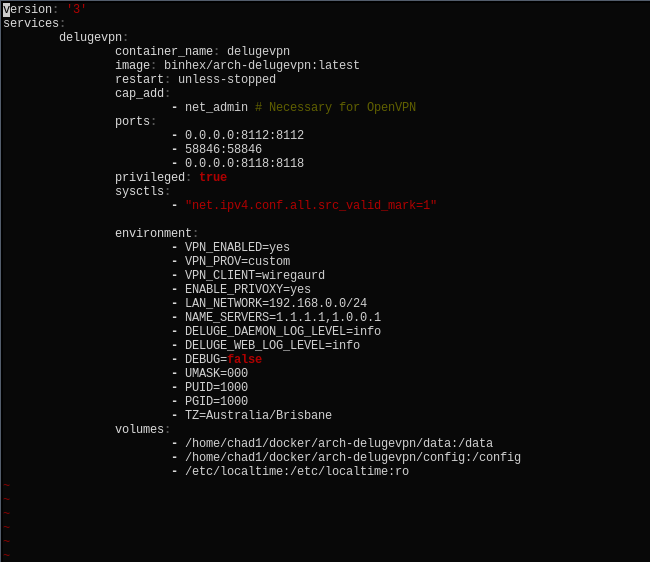Click the NAME_SERVERS=1.1.1.1,1.0.0.1 line
650x562 pixels.
point(283,317)
